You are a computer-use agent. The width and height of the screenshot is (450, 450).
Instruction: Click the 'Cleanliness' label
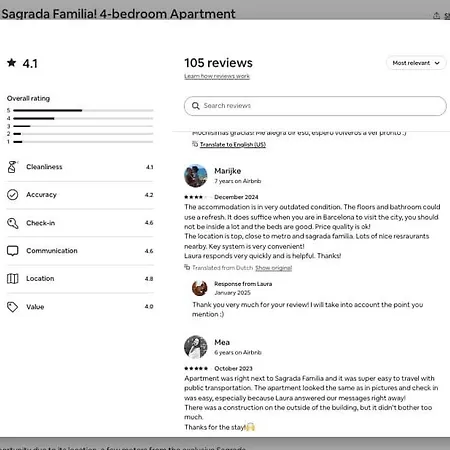[x=44, y=167]
